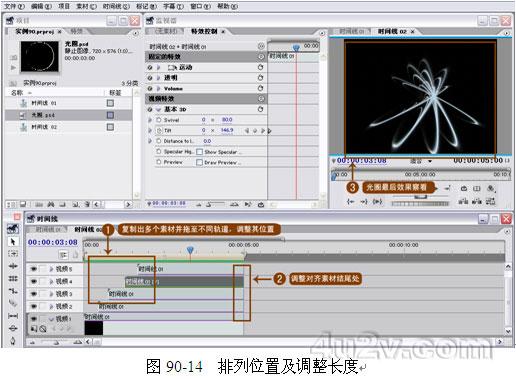This screenshot has height=379, width=516.
Task: Click the timeline zoom slider at bottom
Action: (x=56, y=342)
